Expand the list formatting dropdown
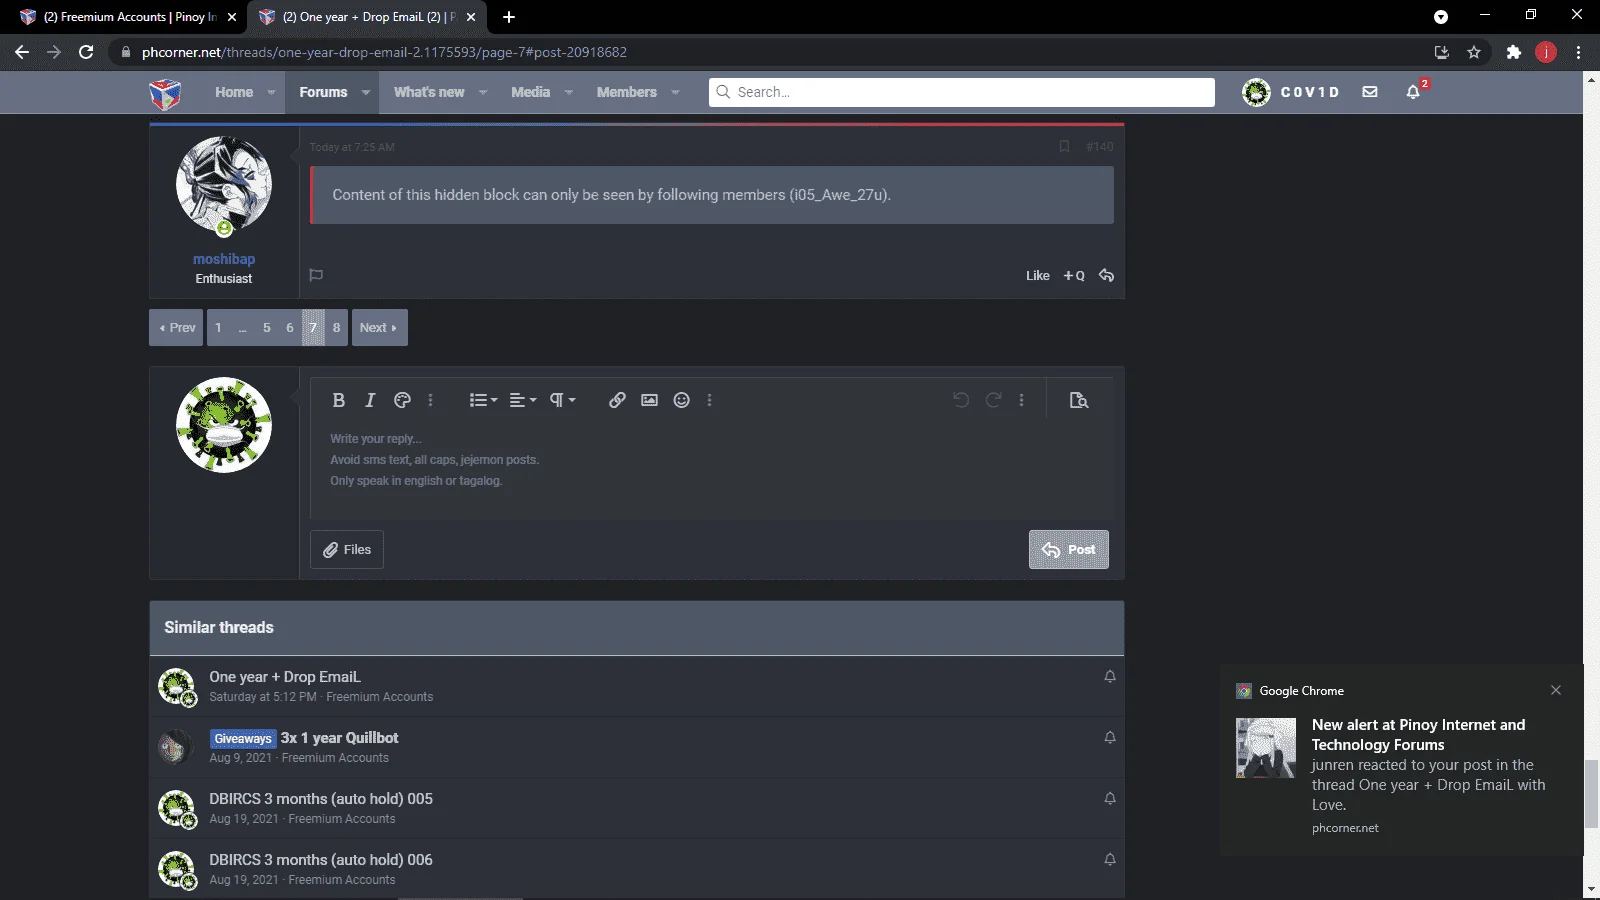The width and height of the screenshot is (1600, 900). pos(483,400)
